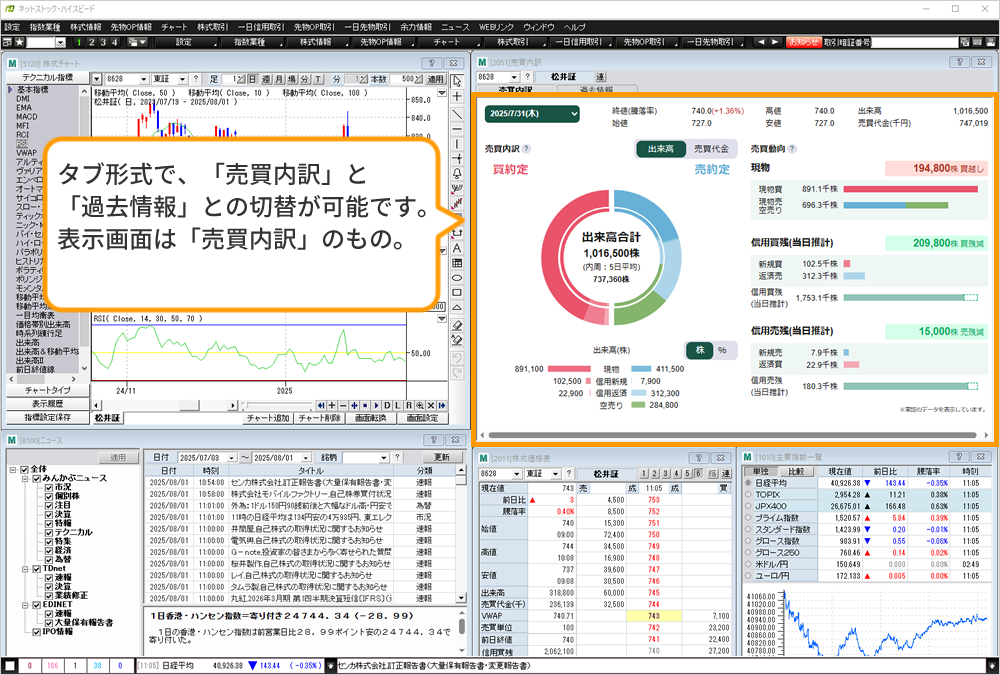Toggle the 市況 news checkbox
Viewport: 1000px width, 675px height.
(x=49, y=487)
